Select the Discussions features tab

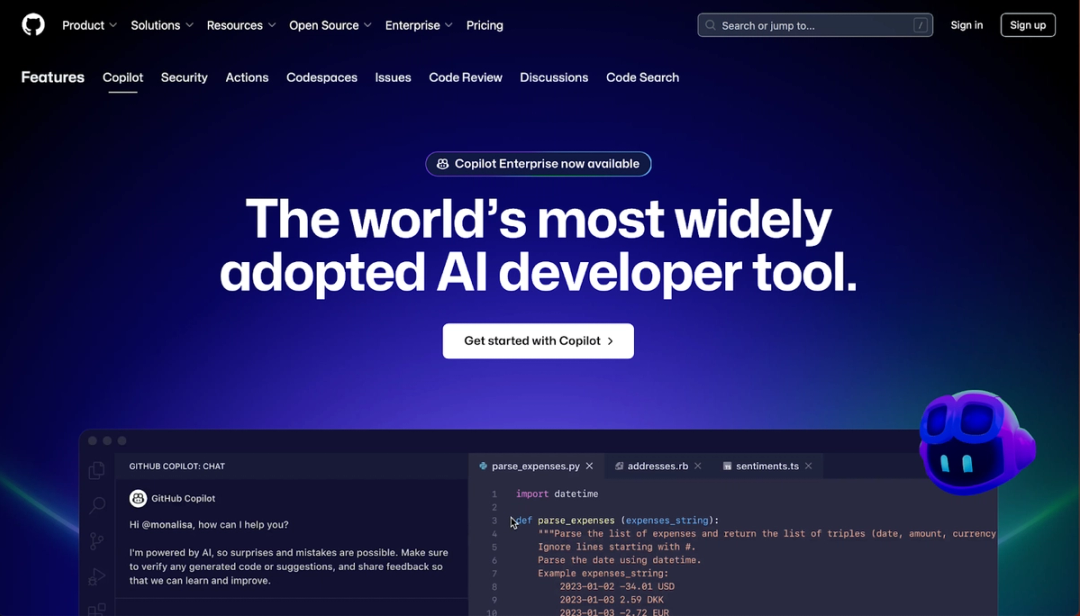(554, 78)
